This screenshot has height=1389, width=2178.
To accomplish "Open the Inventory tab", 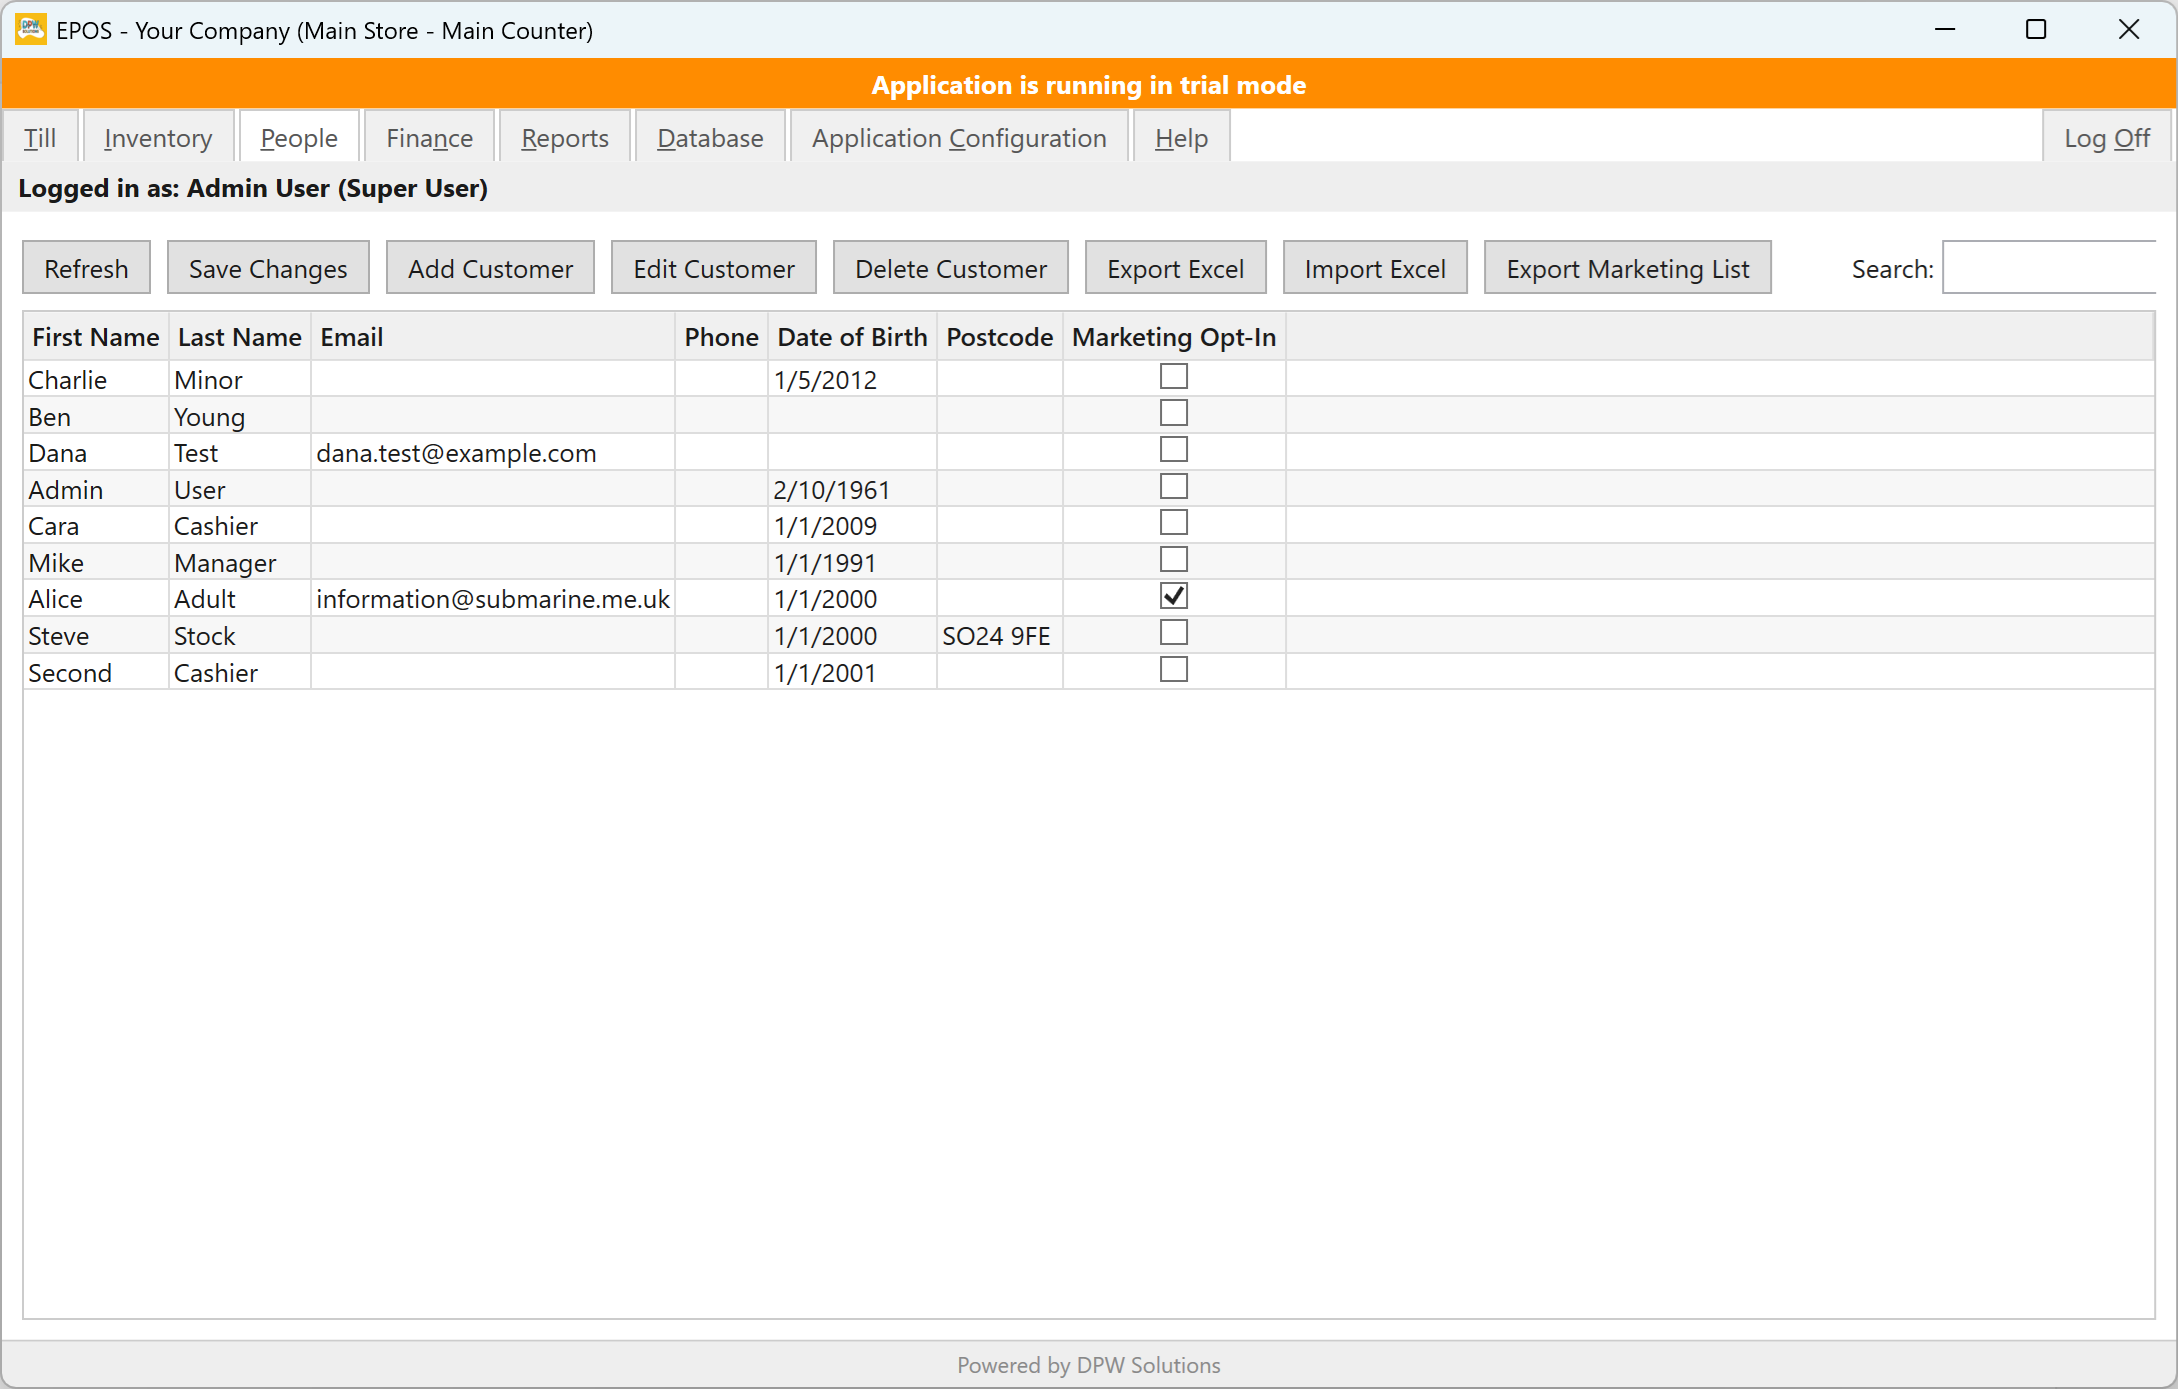I will click(x=158, y=137).
